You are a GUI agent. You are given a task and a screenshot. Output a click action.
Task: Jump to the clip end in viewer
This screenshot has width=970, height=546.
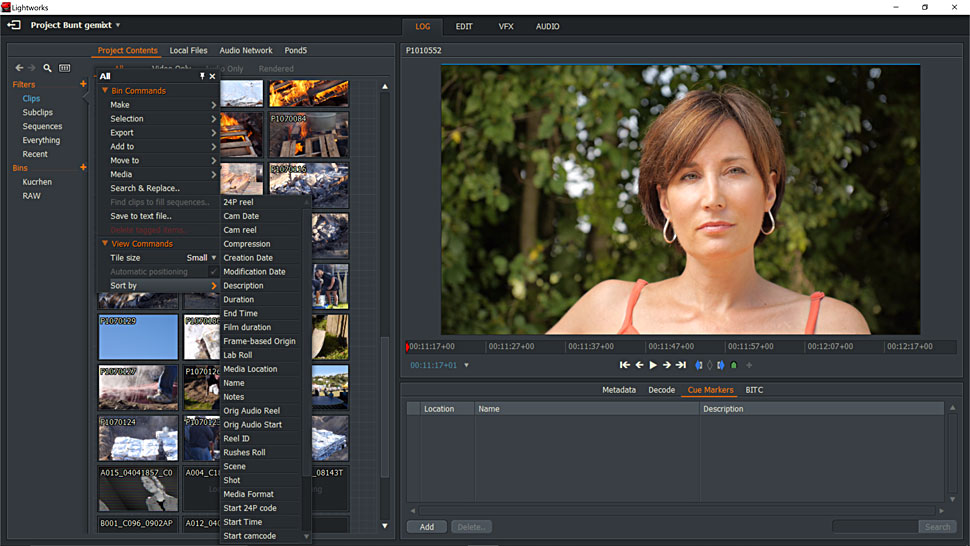[681, 365]
